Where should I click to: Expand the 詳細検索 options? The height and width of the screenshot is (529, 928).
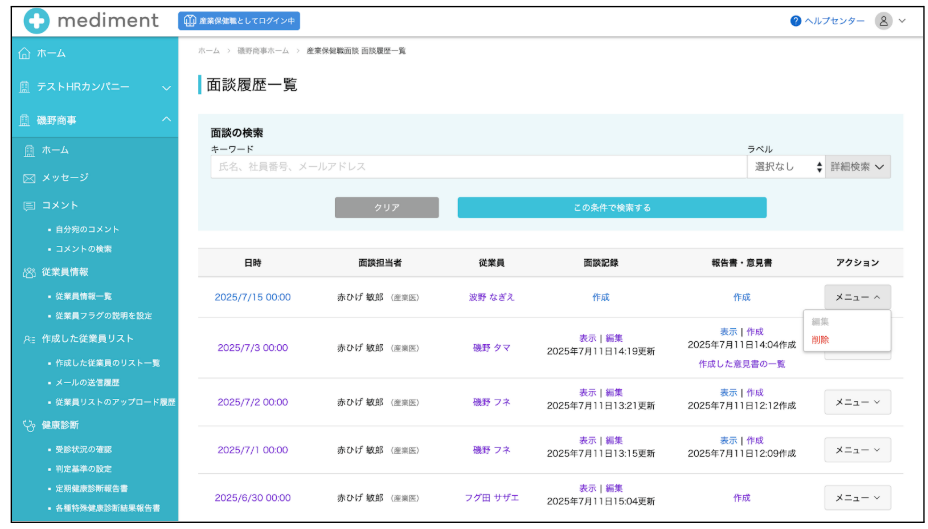click(x=858, y=167)
